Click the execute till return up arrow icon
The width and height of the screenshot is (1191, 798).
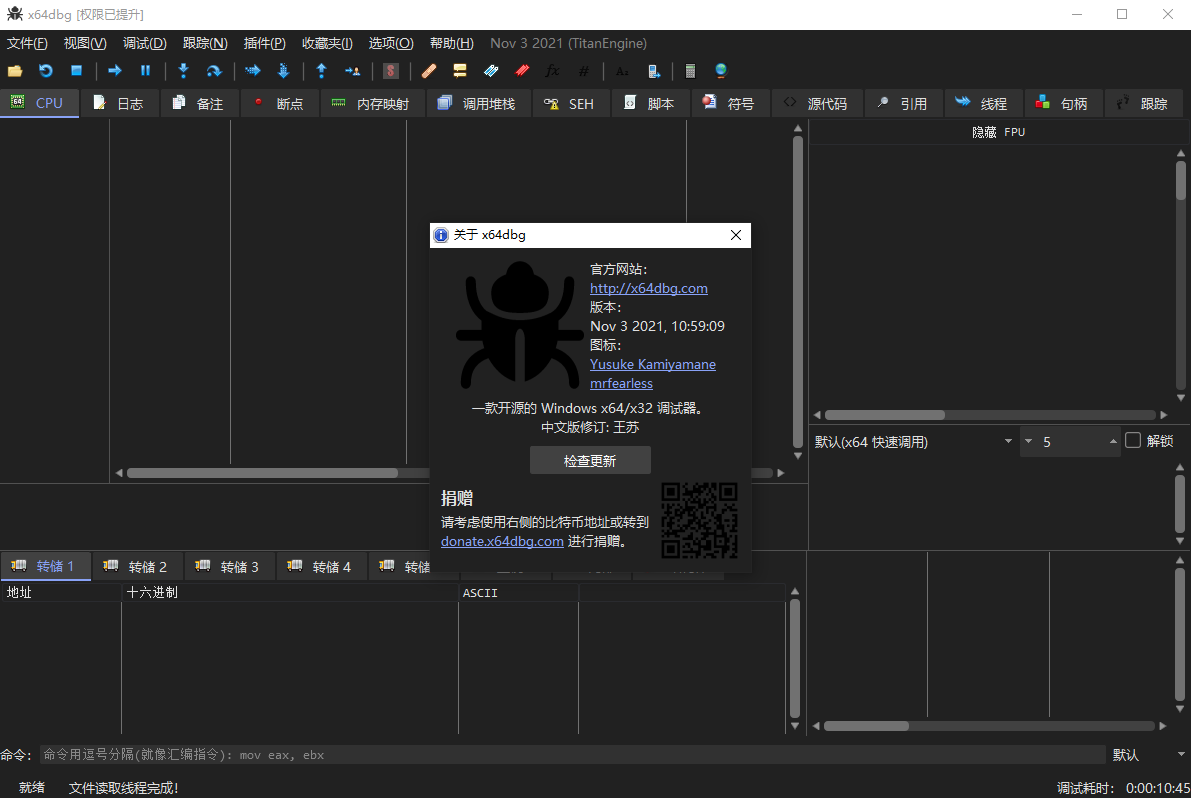click(321, 71)
